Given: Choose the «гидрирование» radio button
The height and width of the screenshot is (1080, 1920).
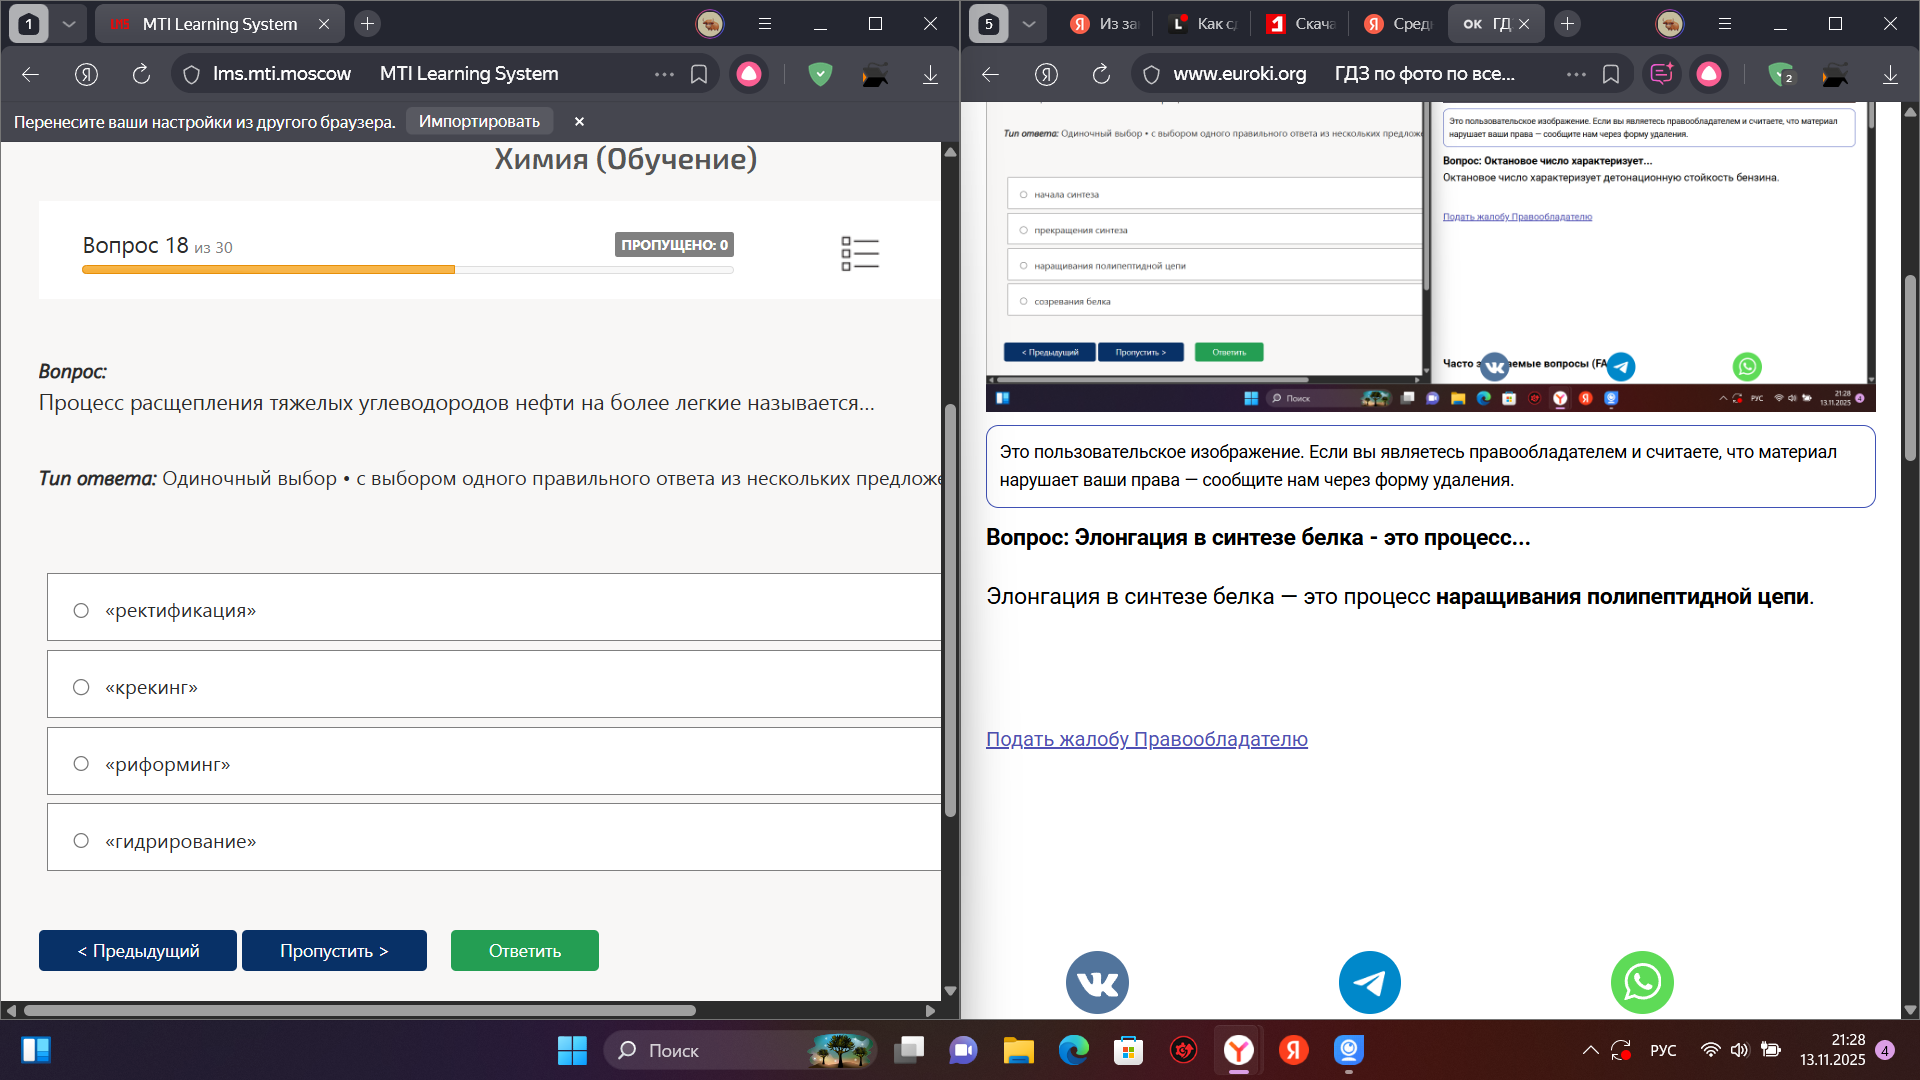Looking at the screenshot, I should point(81,841).
